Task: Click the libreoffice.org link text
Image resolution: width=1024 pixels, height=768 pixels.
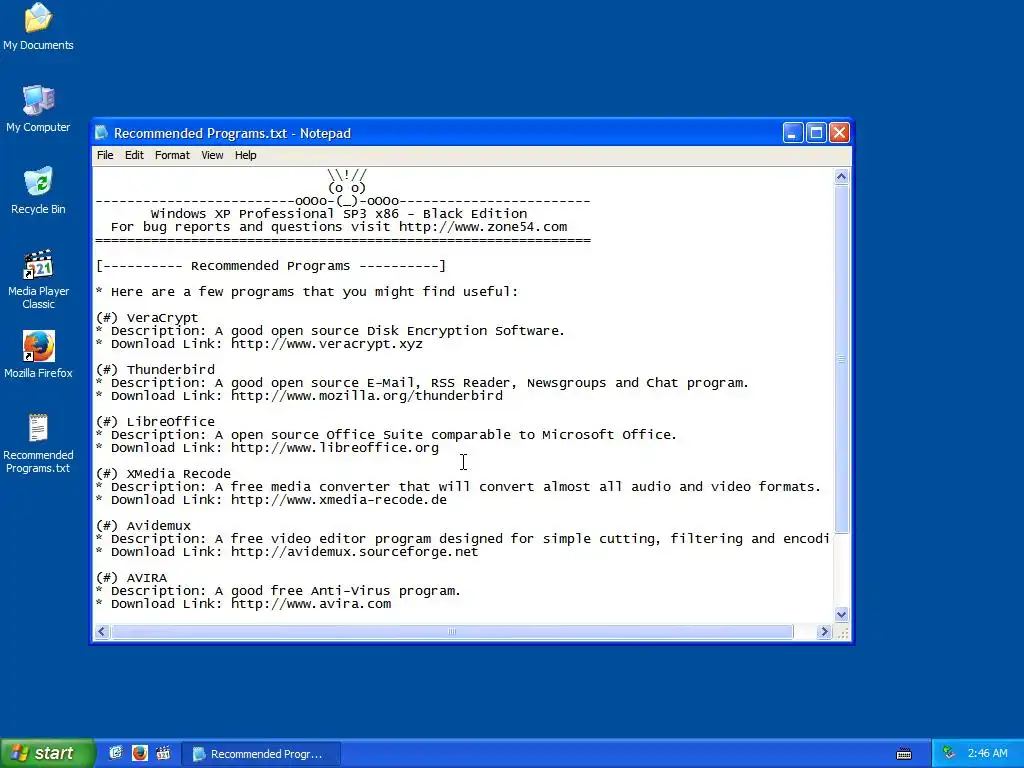Action: tap(334, 448)
